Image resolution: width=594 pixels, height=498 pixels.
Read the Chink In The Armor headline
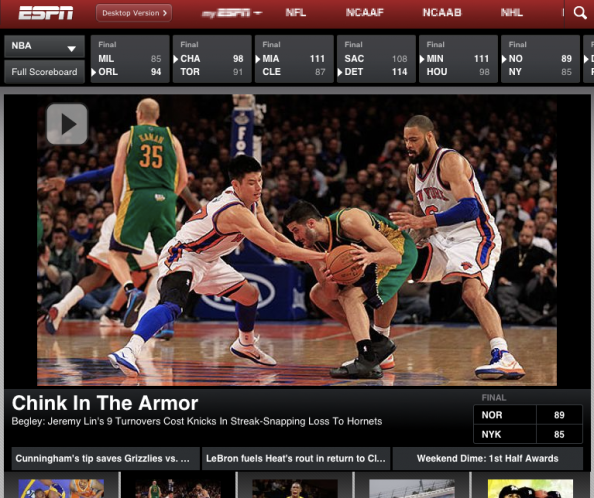105,403
